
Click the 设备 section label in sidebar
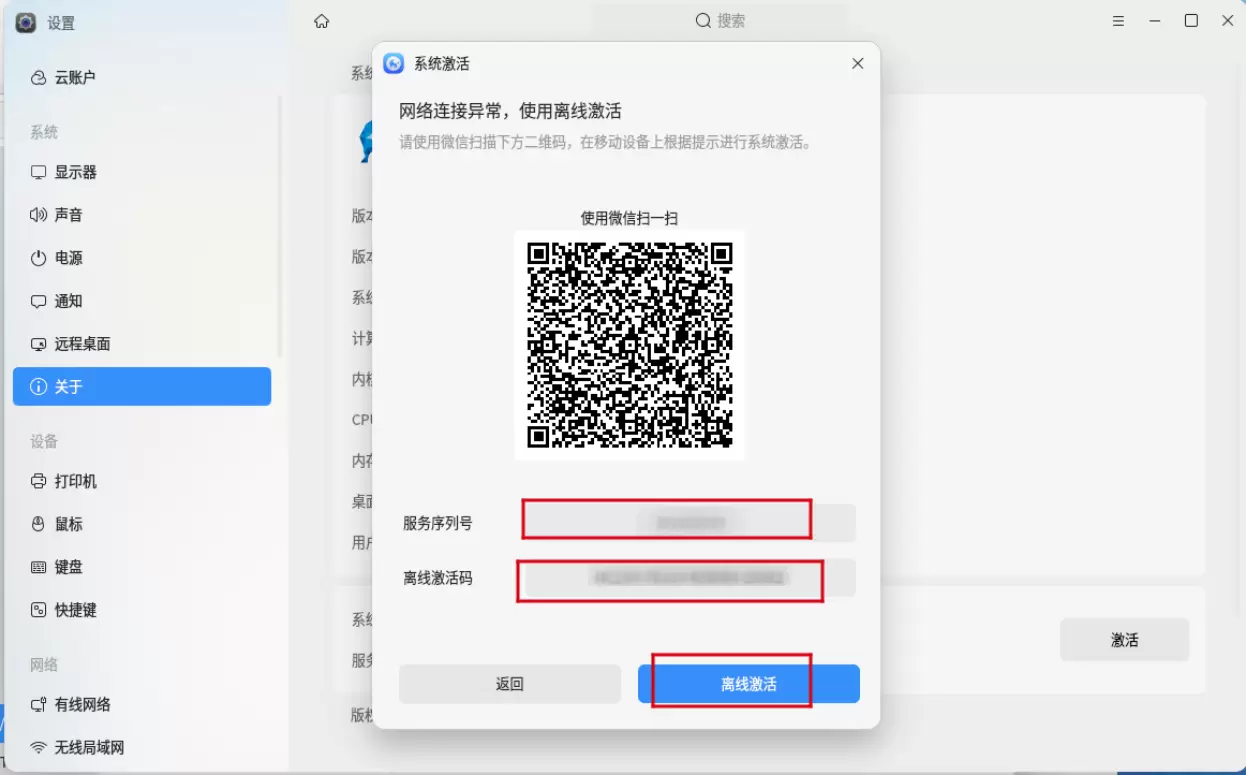click(x=44, y=441)
